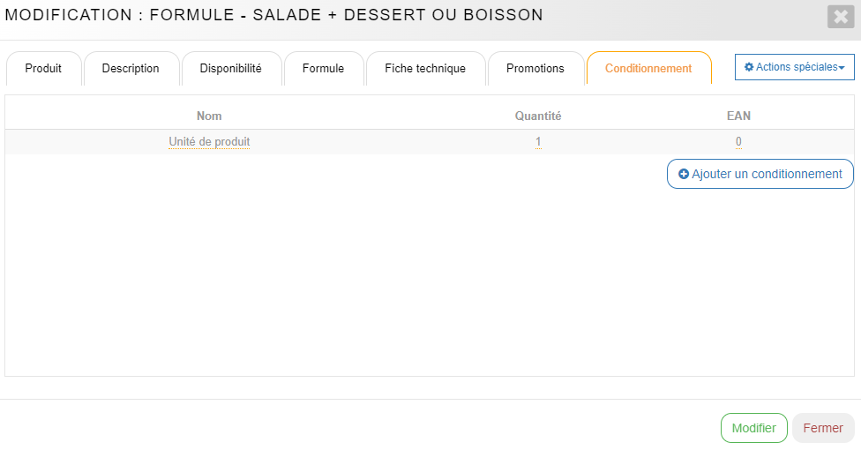Open the Fiche technique tab
Screen dimensions: 862x450
click(425, 68)
